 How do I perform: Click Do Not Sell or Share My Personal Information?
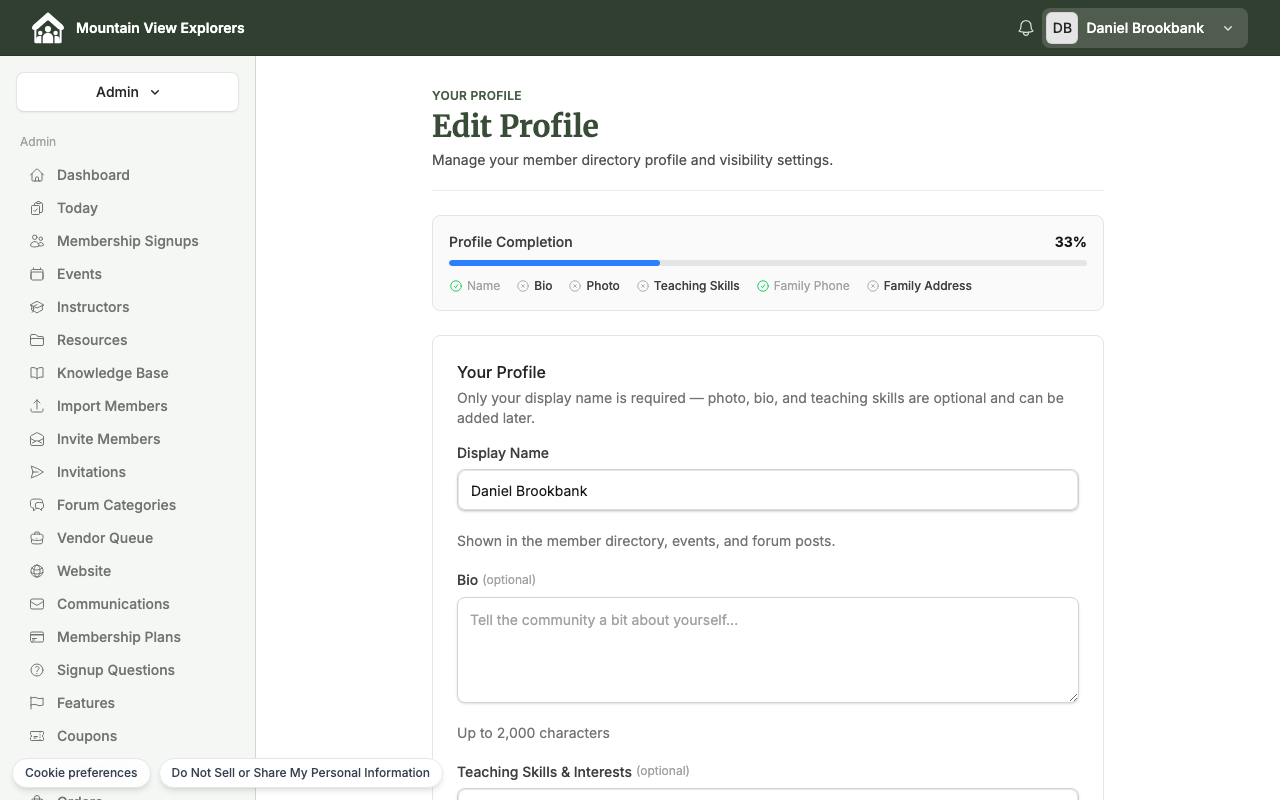coord(300,773)
